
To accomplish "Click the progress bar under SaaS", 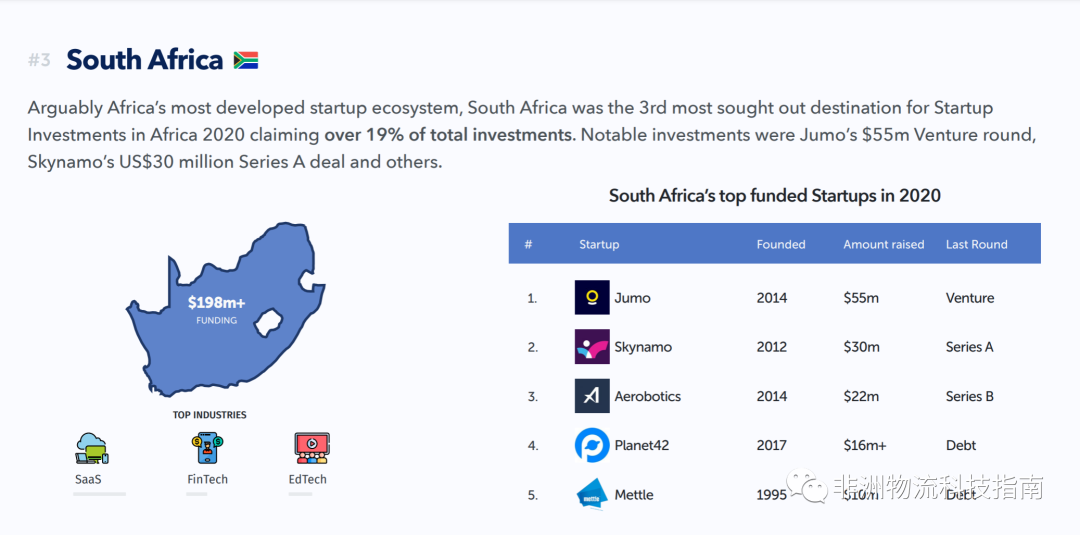I will [99, 494].
